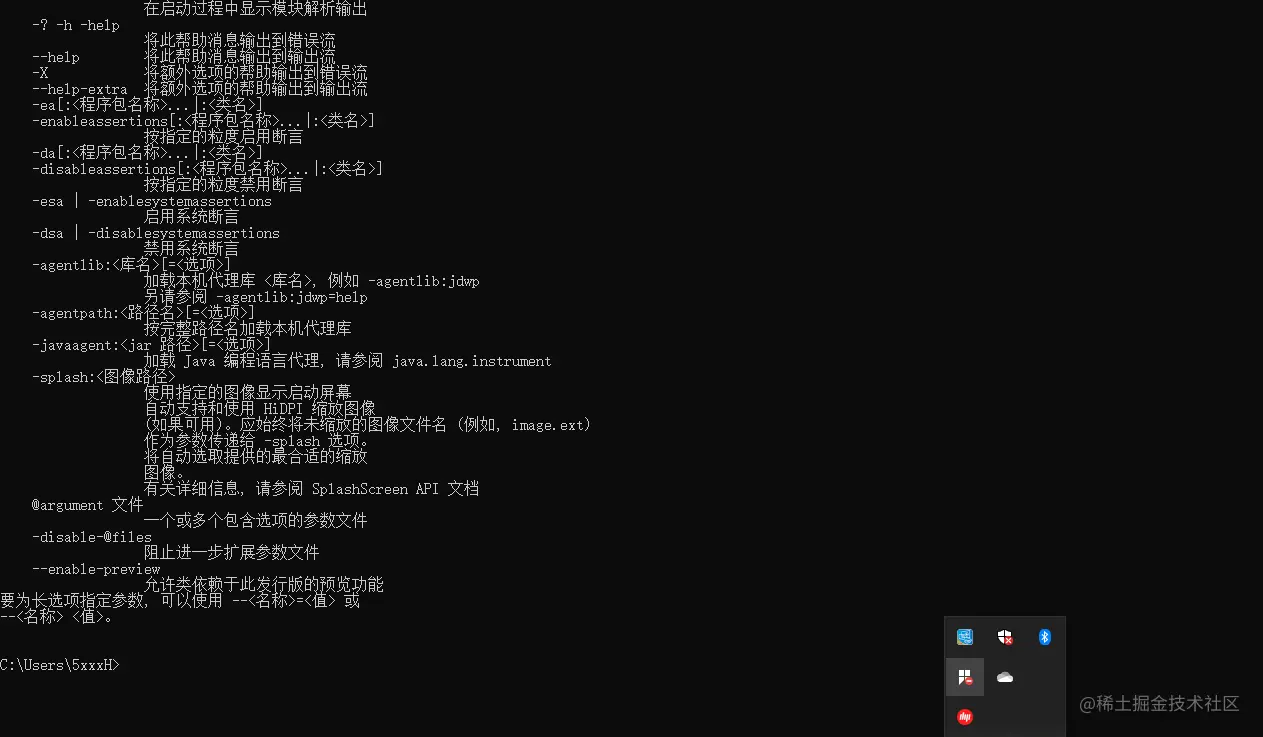The image size is (1263, 737).
Task: Click the "-agentpath:<路径名>[=<选项>]" option line
Action: (x=144, y=313)
